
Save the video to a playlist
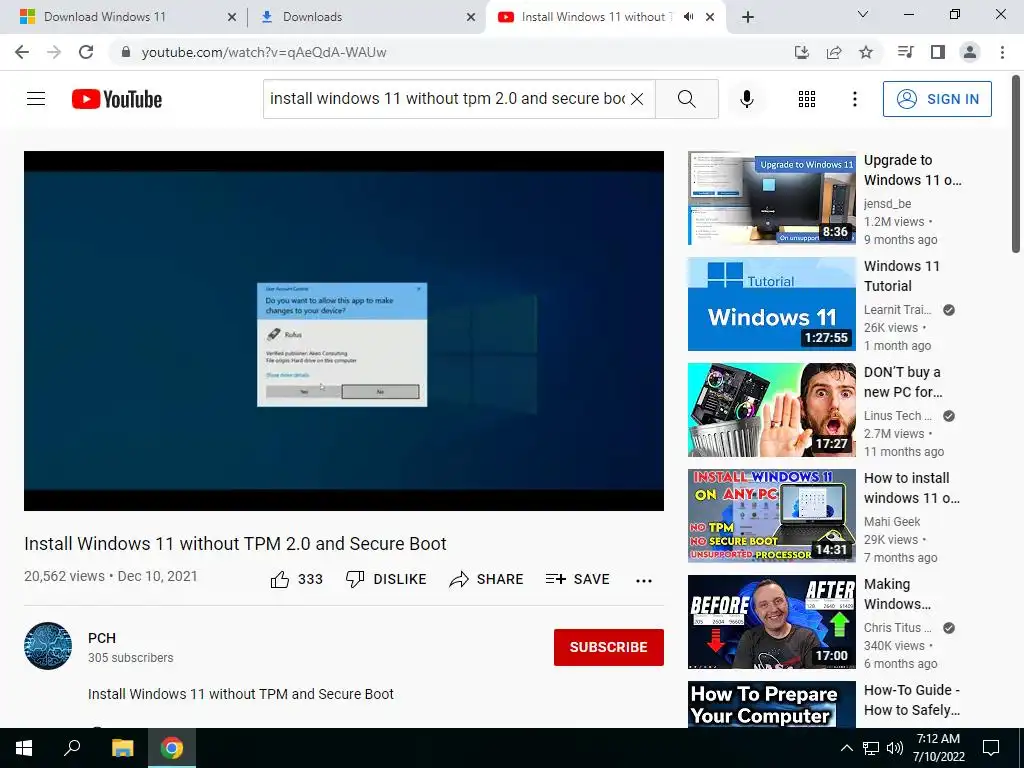(x=577, y=579)
